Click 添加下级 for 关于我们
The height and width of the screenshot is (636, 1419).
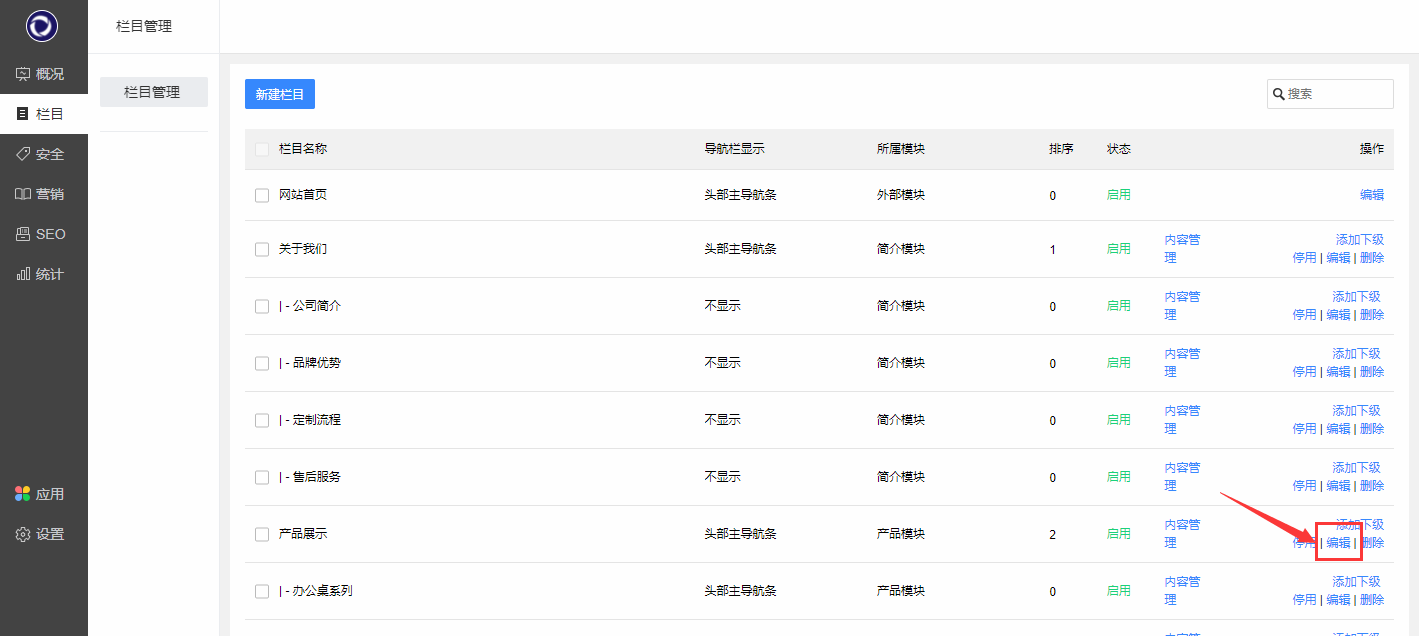pyautogui.click(x=1359, y=239)
